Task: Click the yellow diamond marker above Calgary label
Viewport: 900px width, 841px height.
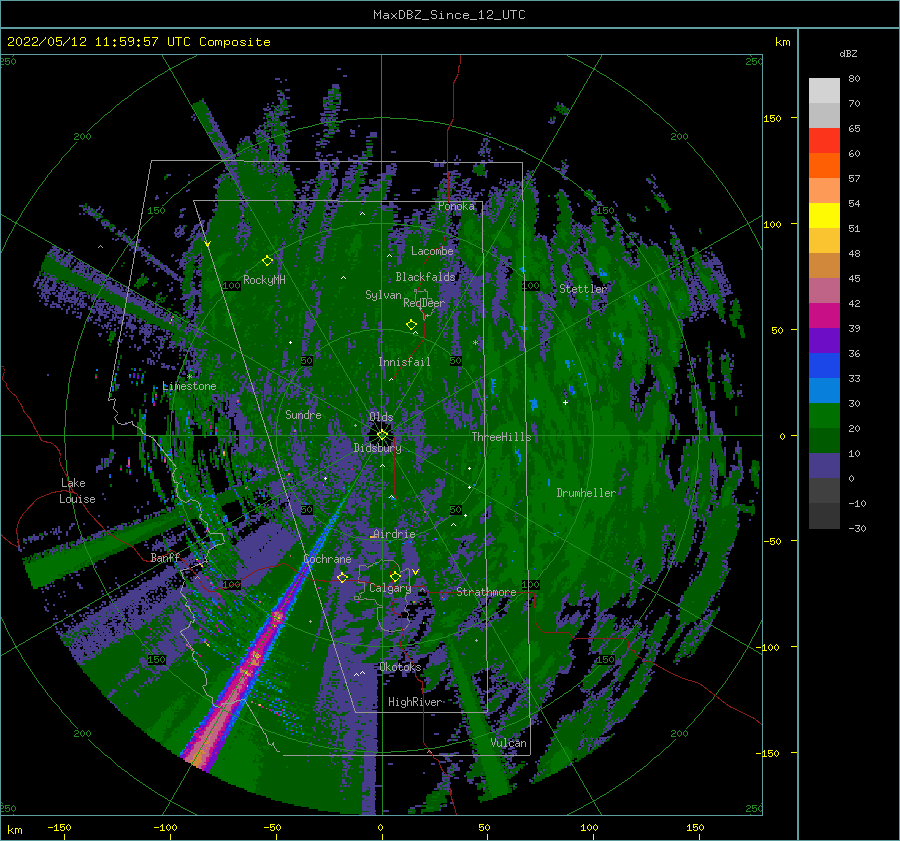Action: tap(395, 576)
